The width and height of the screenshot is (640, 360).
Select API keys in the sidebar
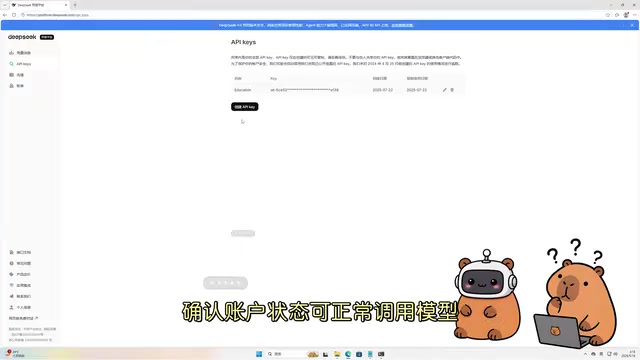pos(20,64)
